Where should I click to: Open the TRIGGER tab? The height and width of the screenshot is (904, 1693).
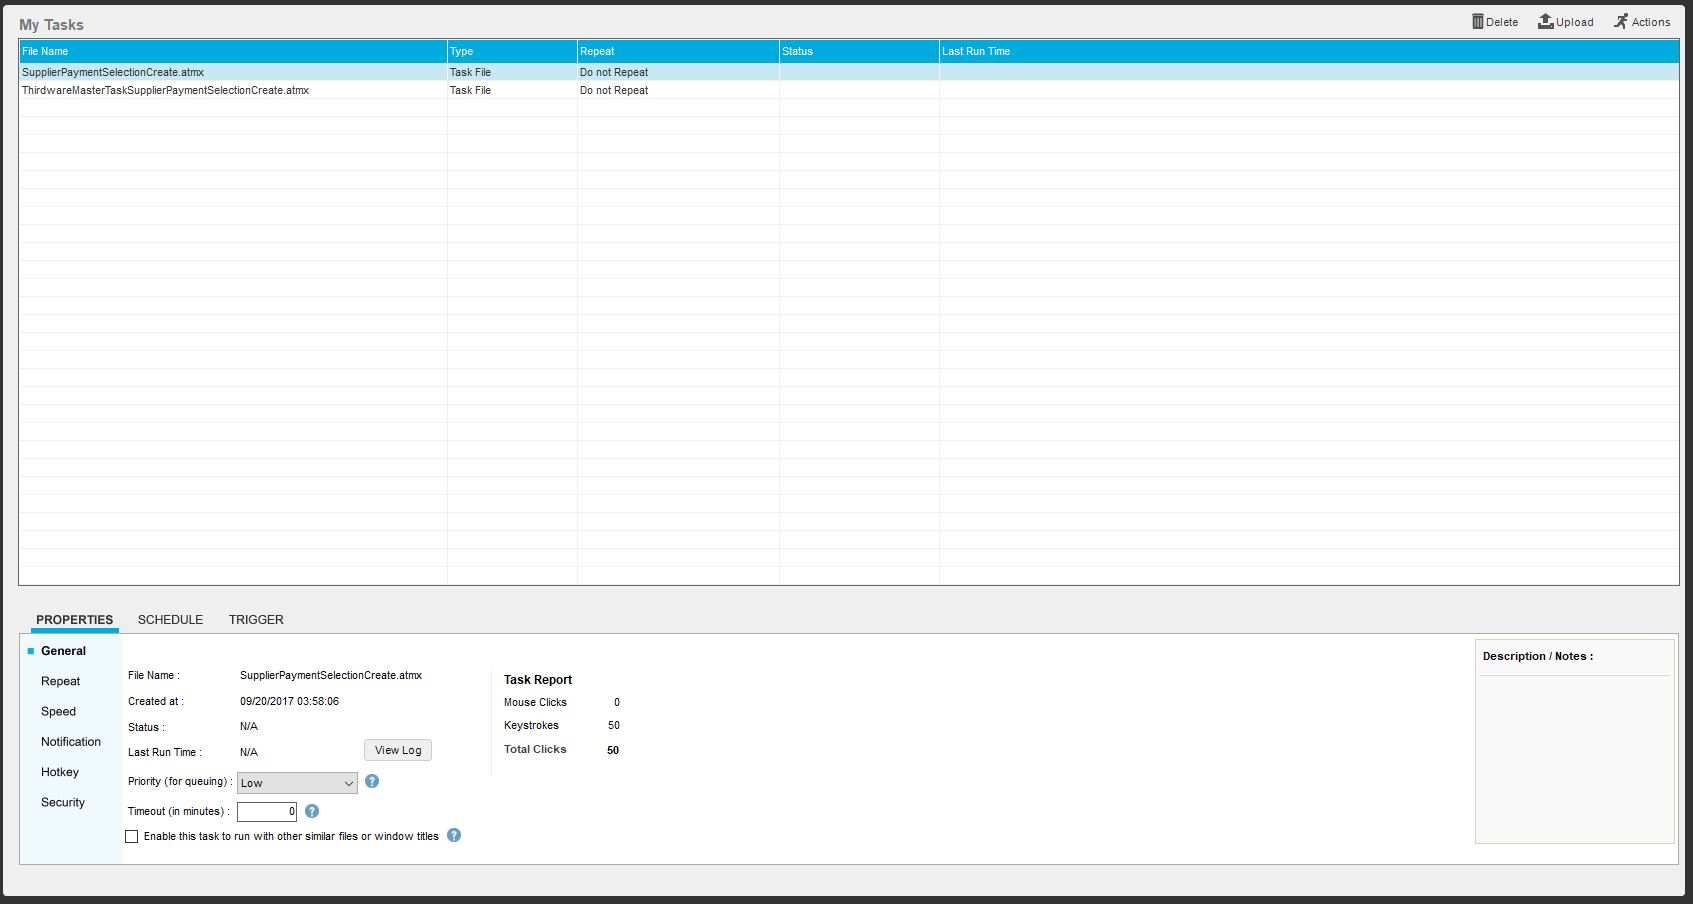pyautogui.click(x=256, y=620)
